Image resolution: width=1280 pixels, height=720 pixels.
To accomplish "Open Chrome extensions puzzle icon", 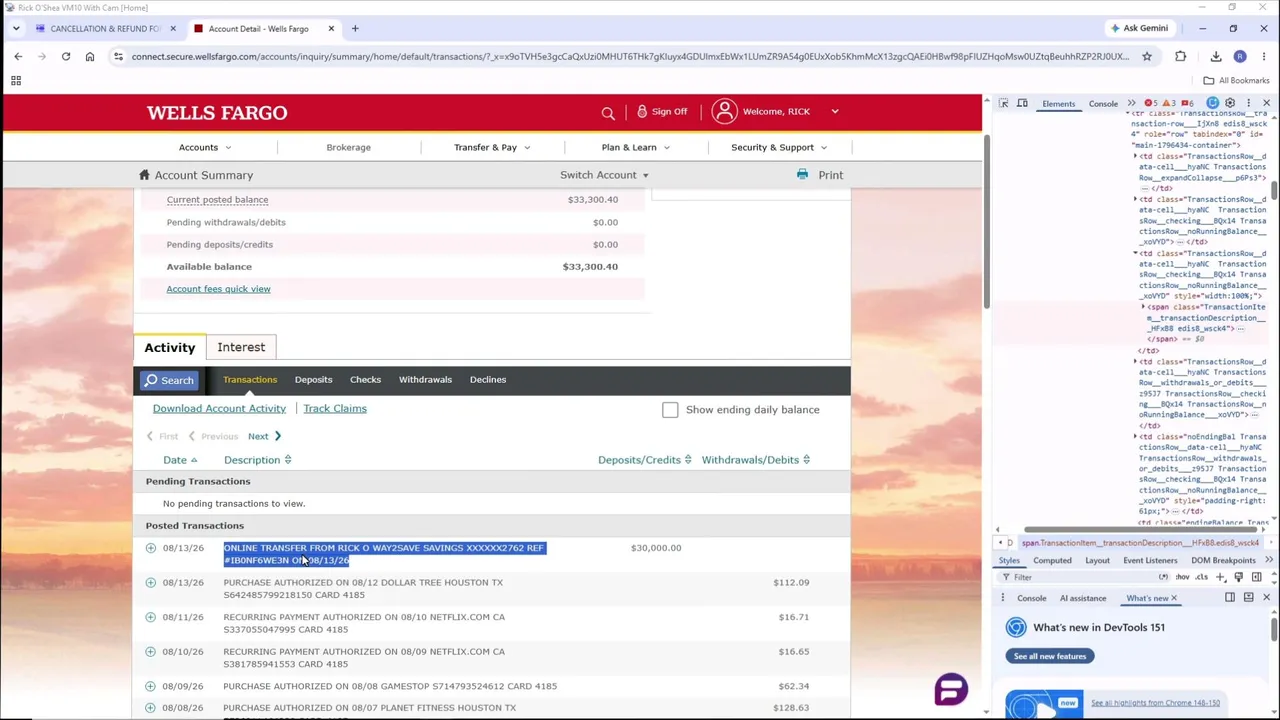I will coord(1181,57).
